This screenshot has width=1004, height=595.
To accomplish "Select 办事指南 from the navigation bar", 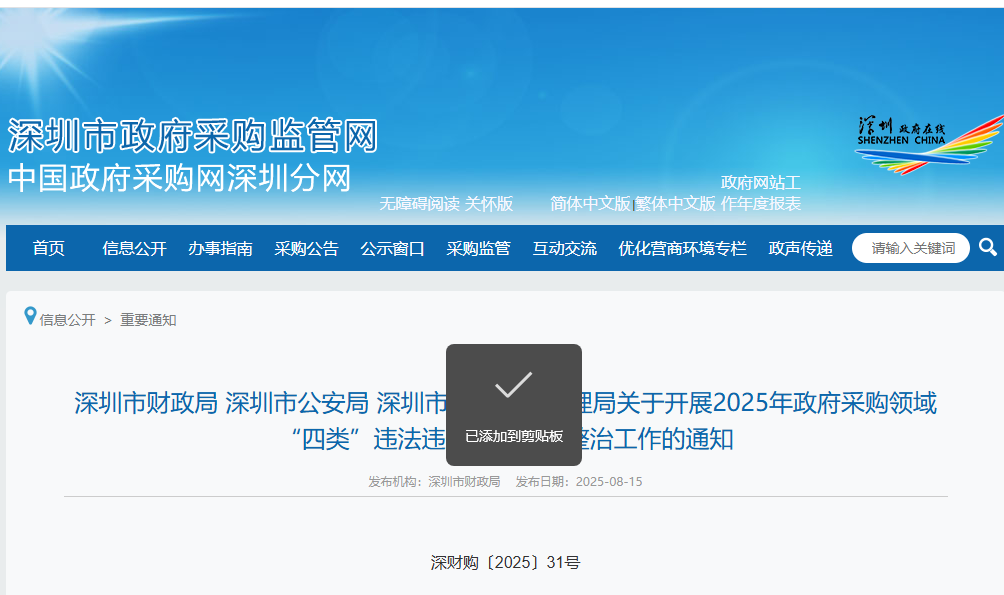I will click(x=221, y=247).
